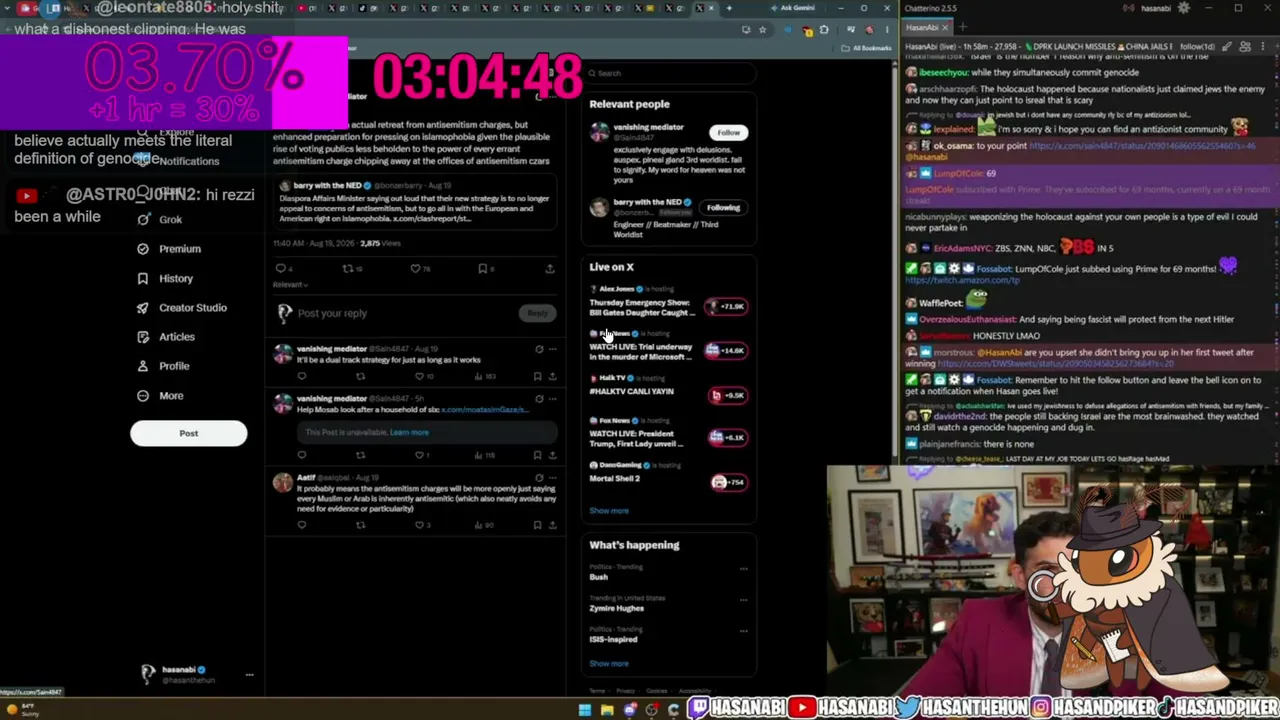Reply to Aatif's comment
The width and height of the screenshot is (1280, 720).
coord(302,525)
